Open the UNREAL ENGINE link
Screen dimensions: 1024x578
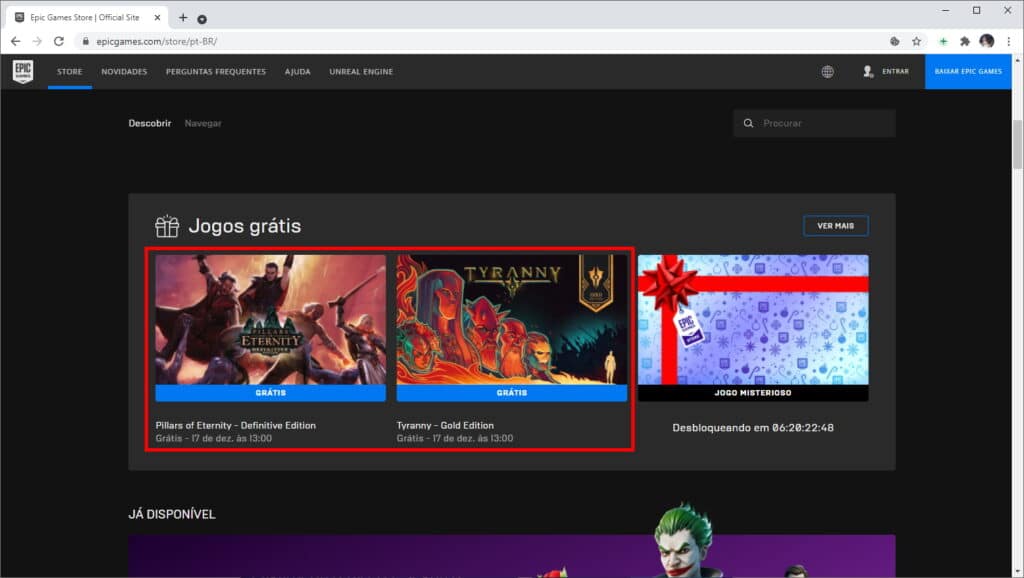pos(361,72)
